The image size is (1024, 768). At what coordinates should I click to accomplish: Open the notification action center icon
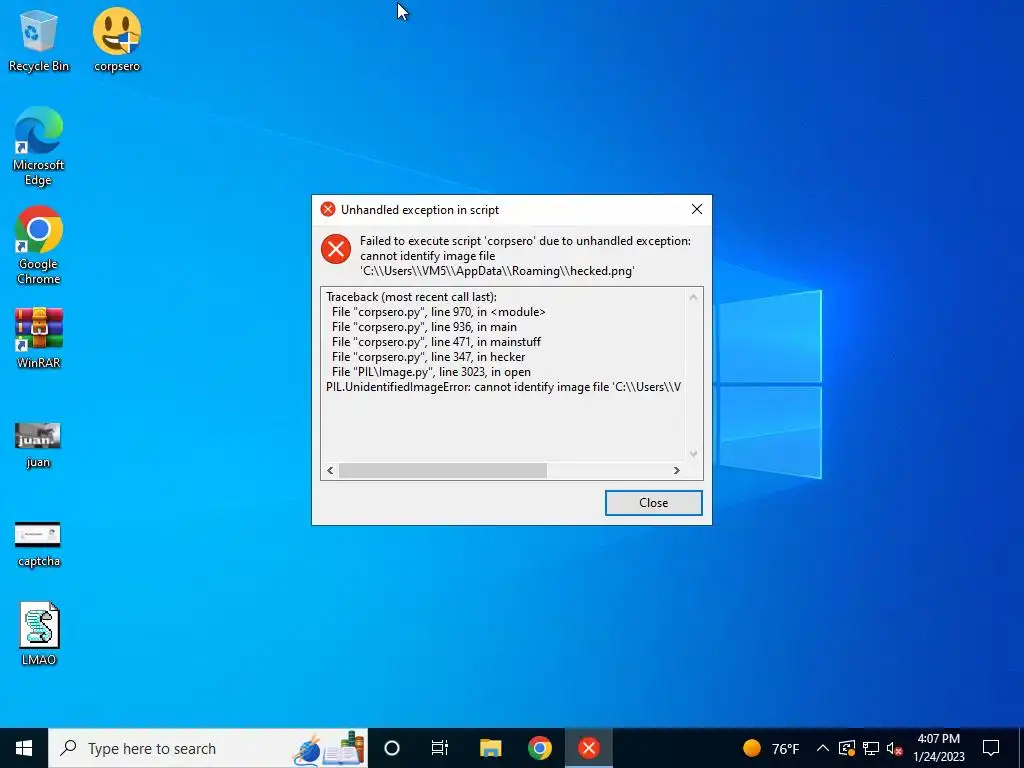[991, 748]
